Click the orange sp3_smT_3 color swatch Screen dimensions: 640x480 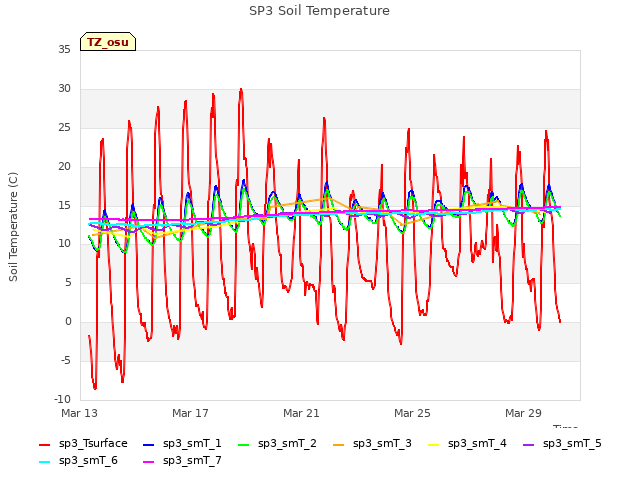(339, 444)
